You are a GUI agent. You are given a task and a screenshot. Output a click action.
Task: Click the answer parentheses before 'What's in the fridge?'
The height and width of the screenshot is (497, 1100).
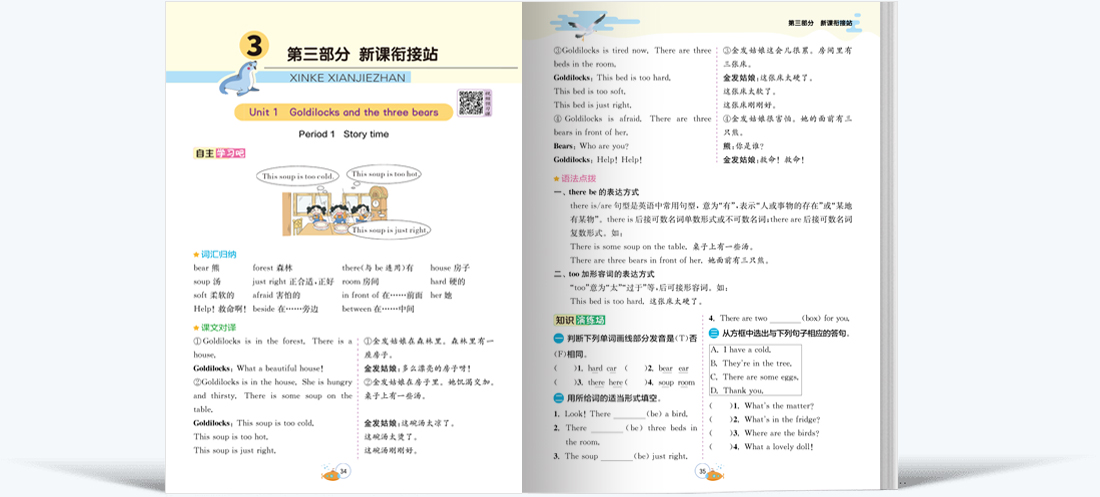720,419
